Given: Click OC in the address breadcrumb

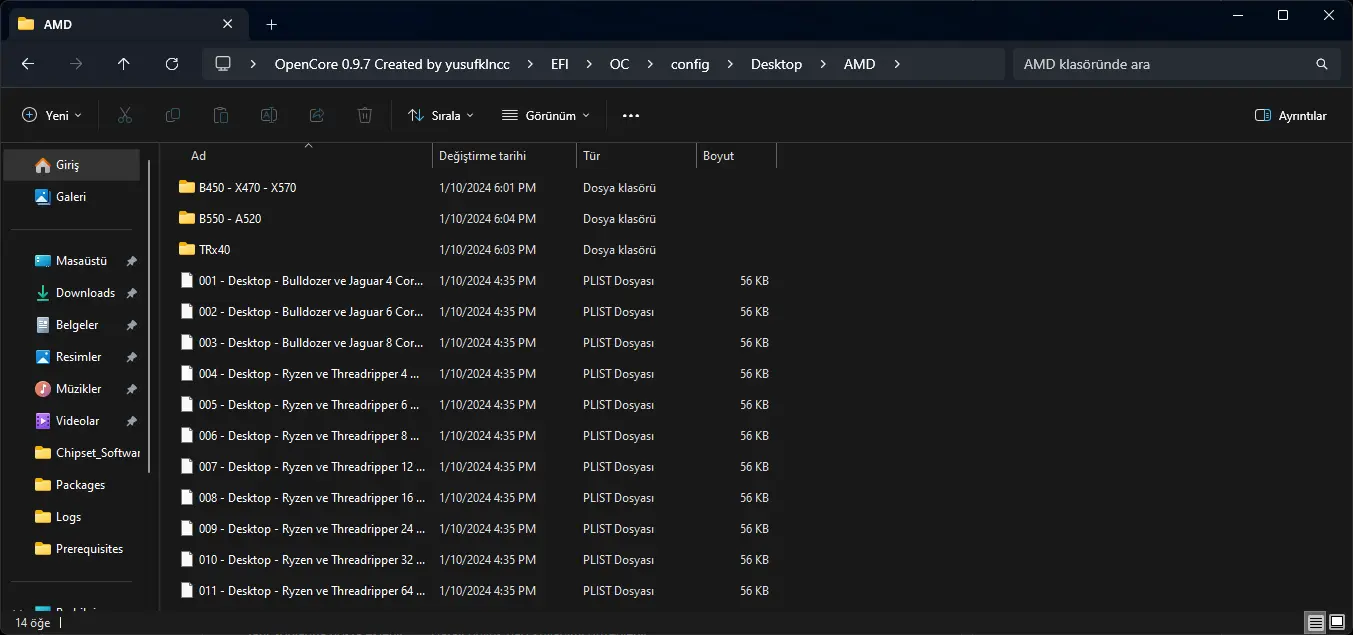Looking at the screenshot, I should (x=620, y=64).
